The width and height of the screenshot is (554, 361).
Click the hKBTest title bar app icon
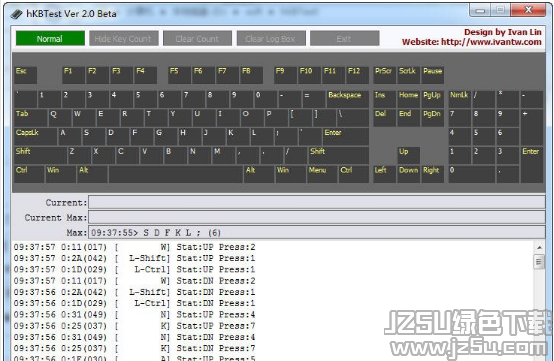pyautogui.click(x=16, y=14)
